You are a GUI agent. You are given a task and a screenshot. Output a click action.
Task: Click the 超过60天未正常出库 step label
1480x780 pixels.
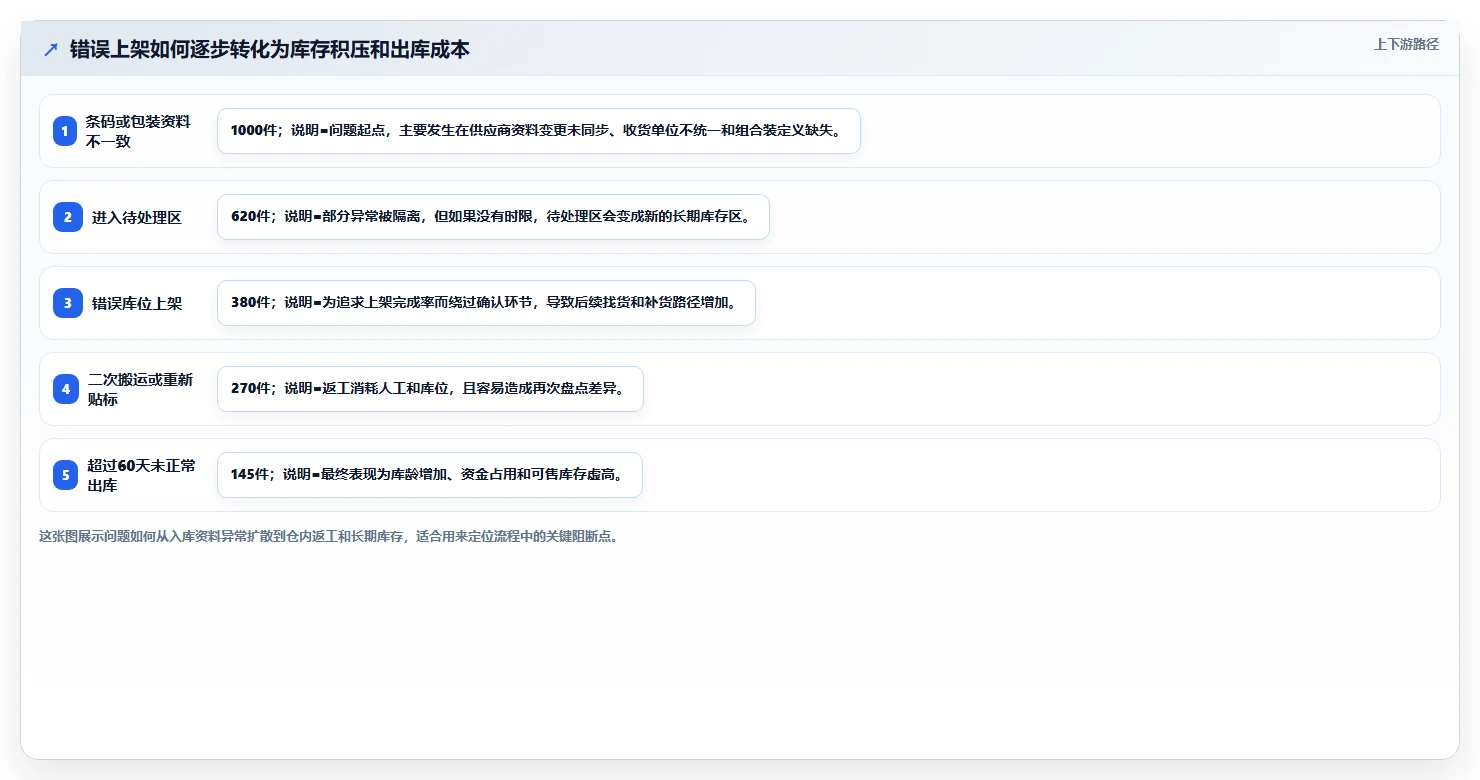coord(141,475)
